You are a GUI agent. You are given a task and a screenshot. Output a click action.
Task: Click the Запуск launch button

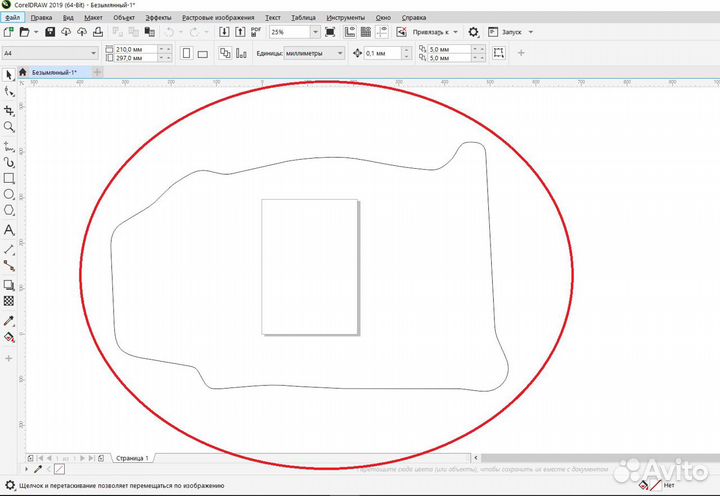pyautogui.click(x=506, y=32)
